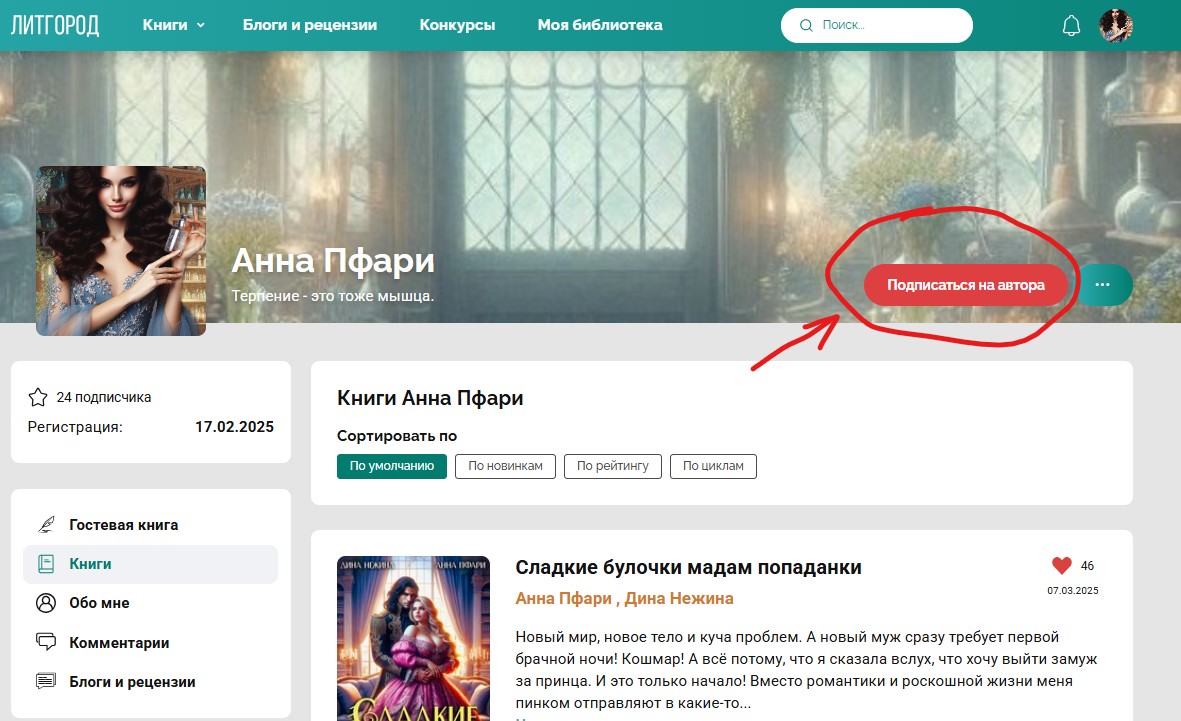Open co-author link Дина Нежина
This screenshot has height=721, width=1181.
coord(679,598)
